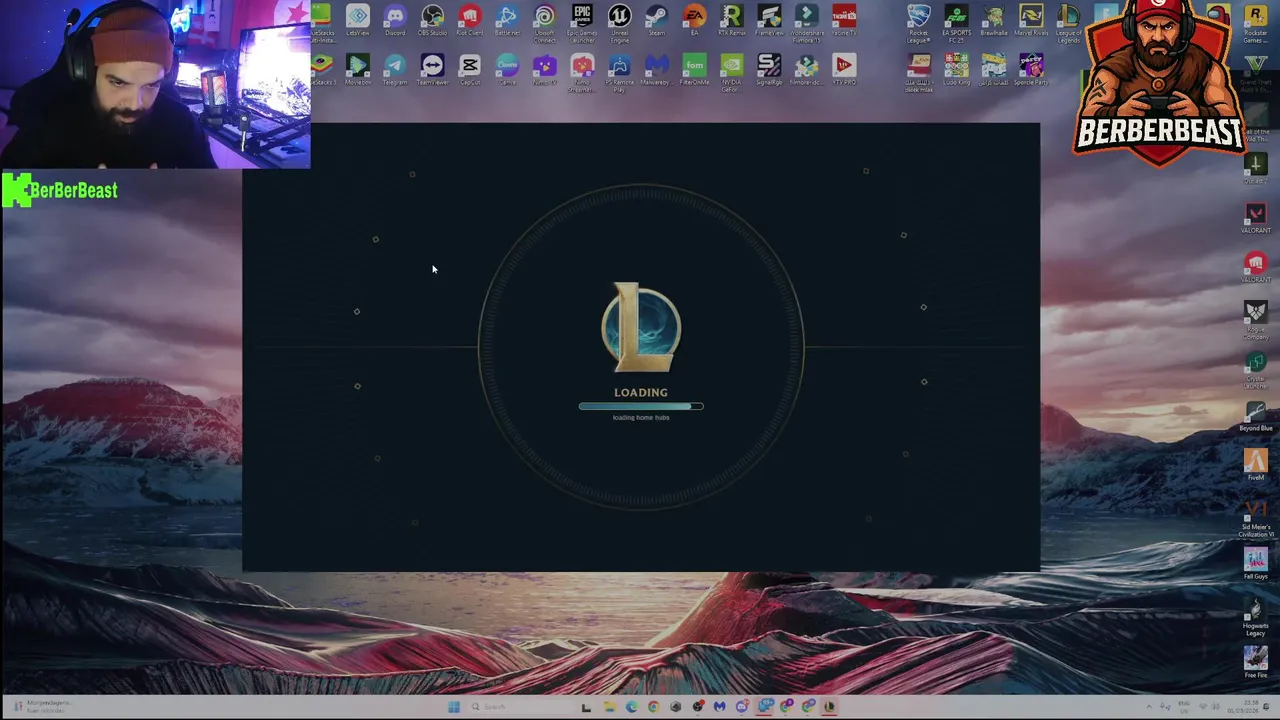This screenshot has width=1280, height=720.
Task: Click the "loading home hubs" status text
Action: coord(641,418)
